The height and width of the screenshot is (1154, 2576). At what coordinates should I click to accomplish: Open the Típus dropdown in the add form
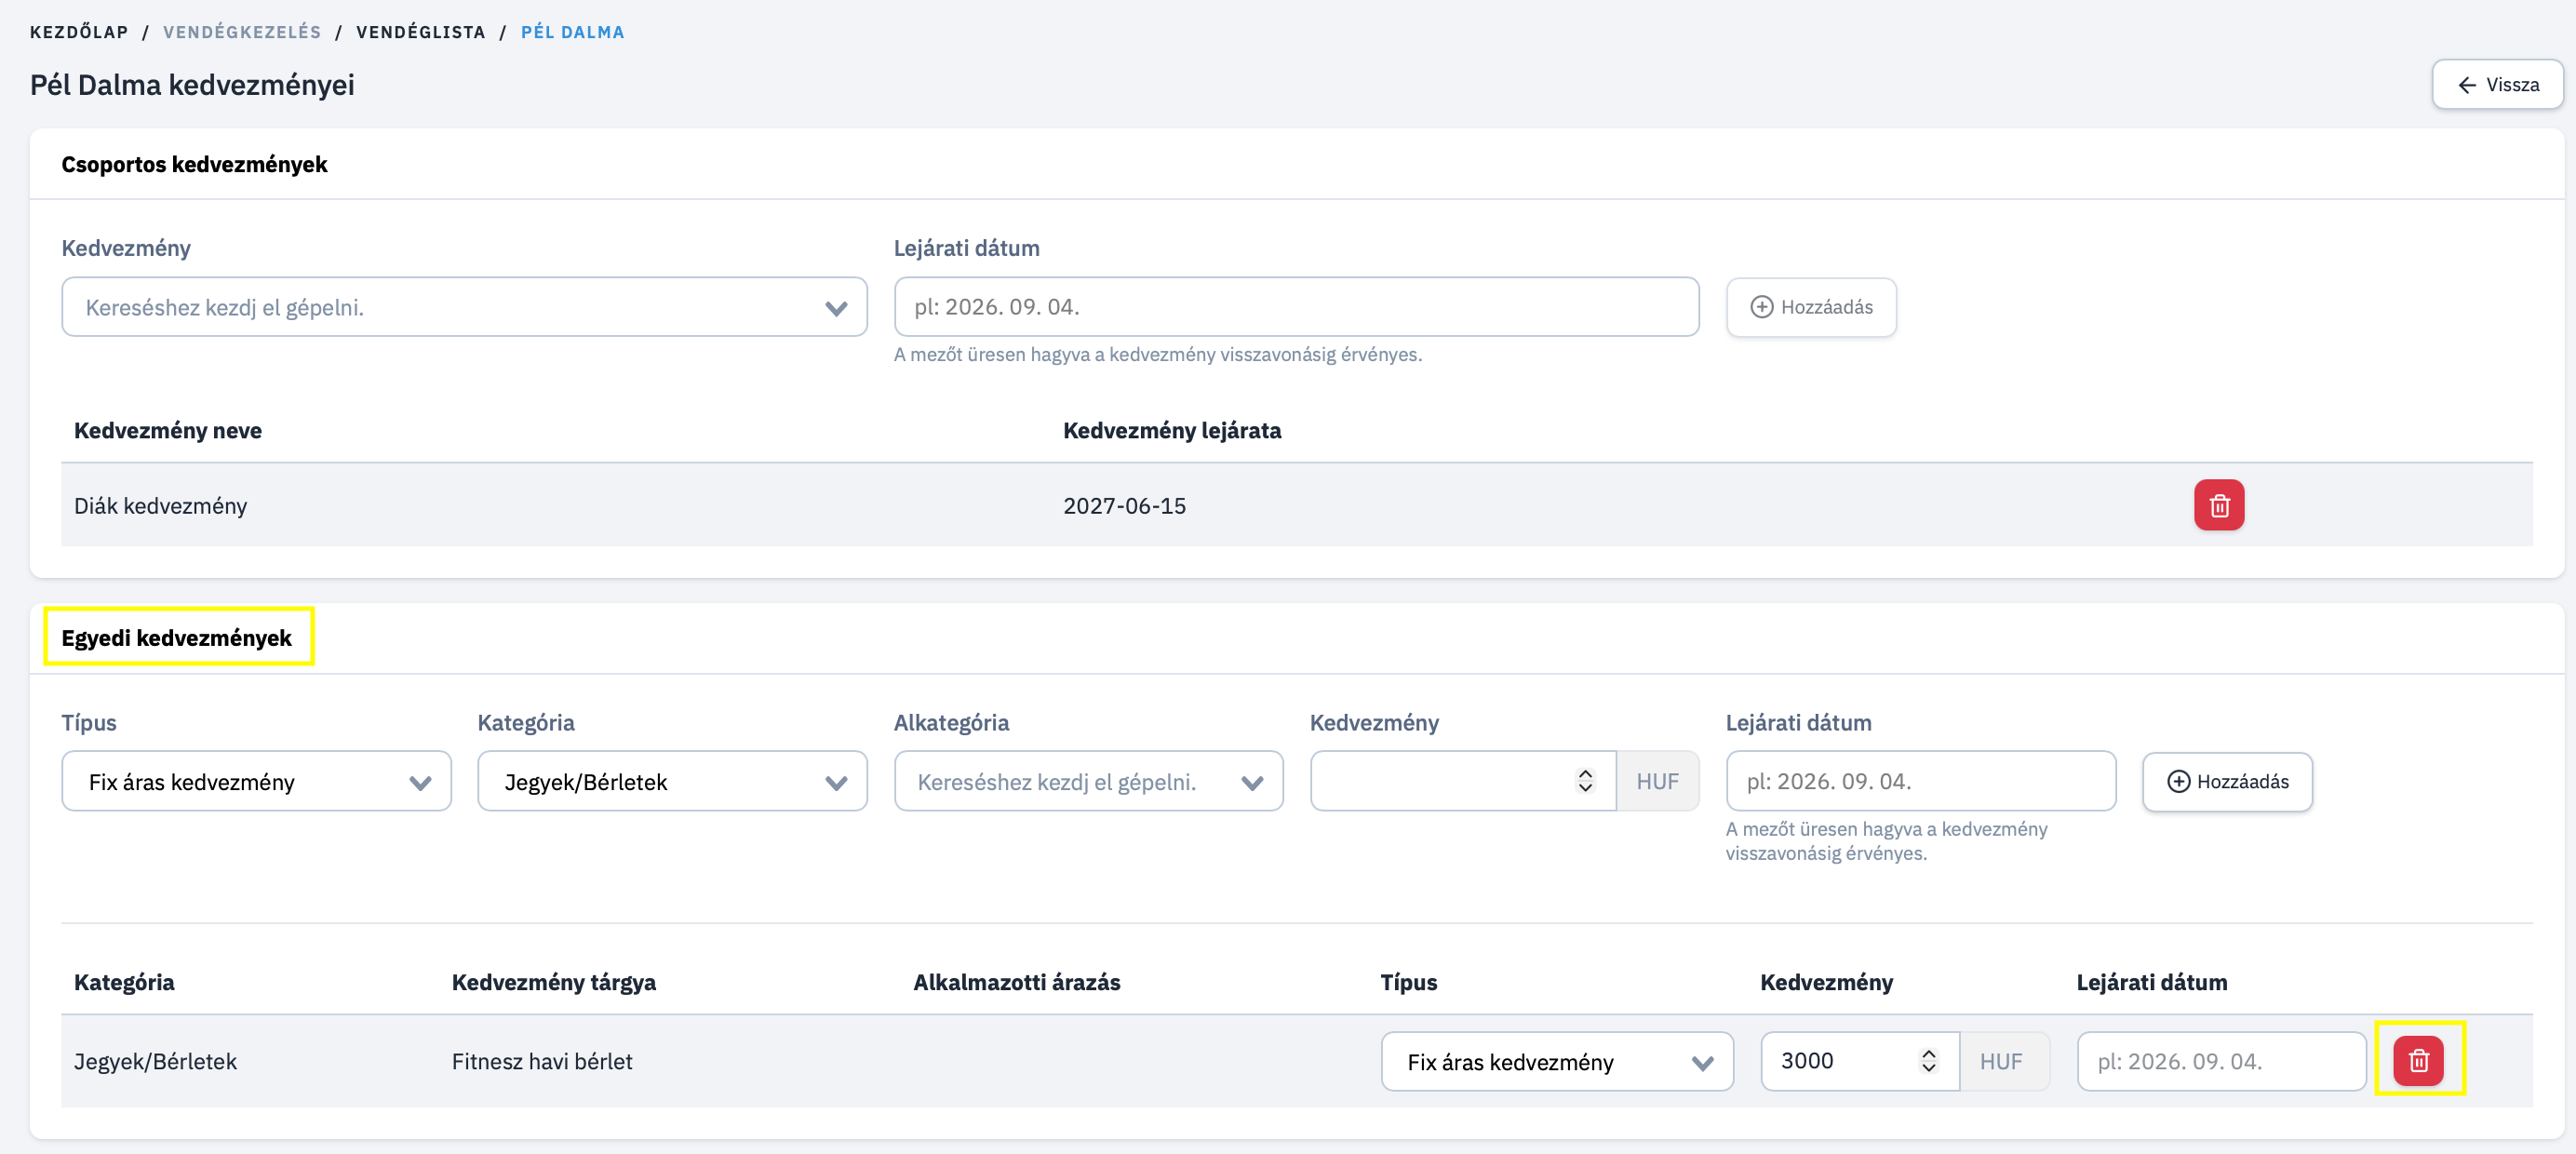point(256,781)
